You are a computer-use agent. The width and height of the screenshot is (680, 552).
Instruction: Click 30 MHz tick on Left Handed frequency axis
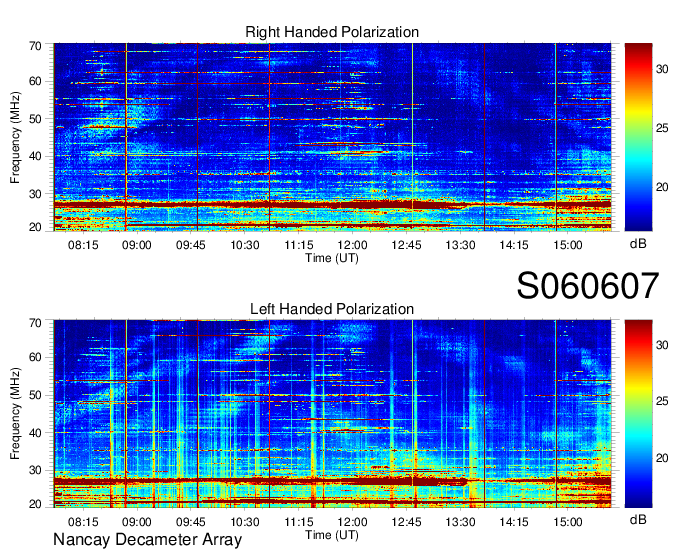(x=35, y=470)
